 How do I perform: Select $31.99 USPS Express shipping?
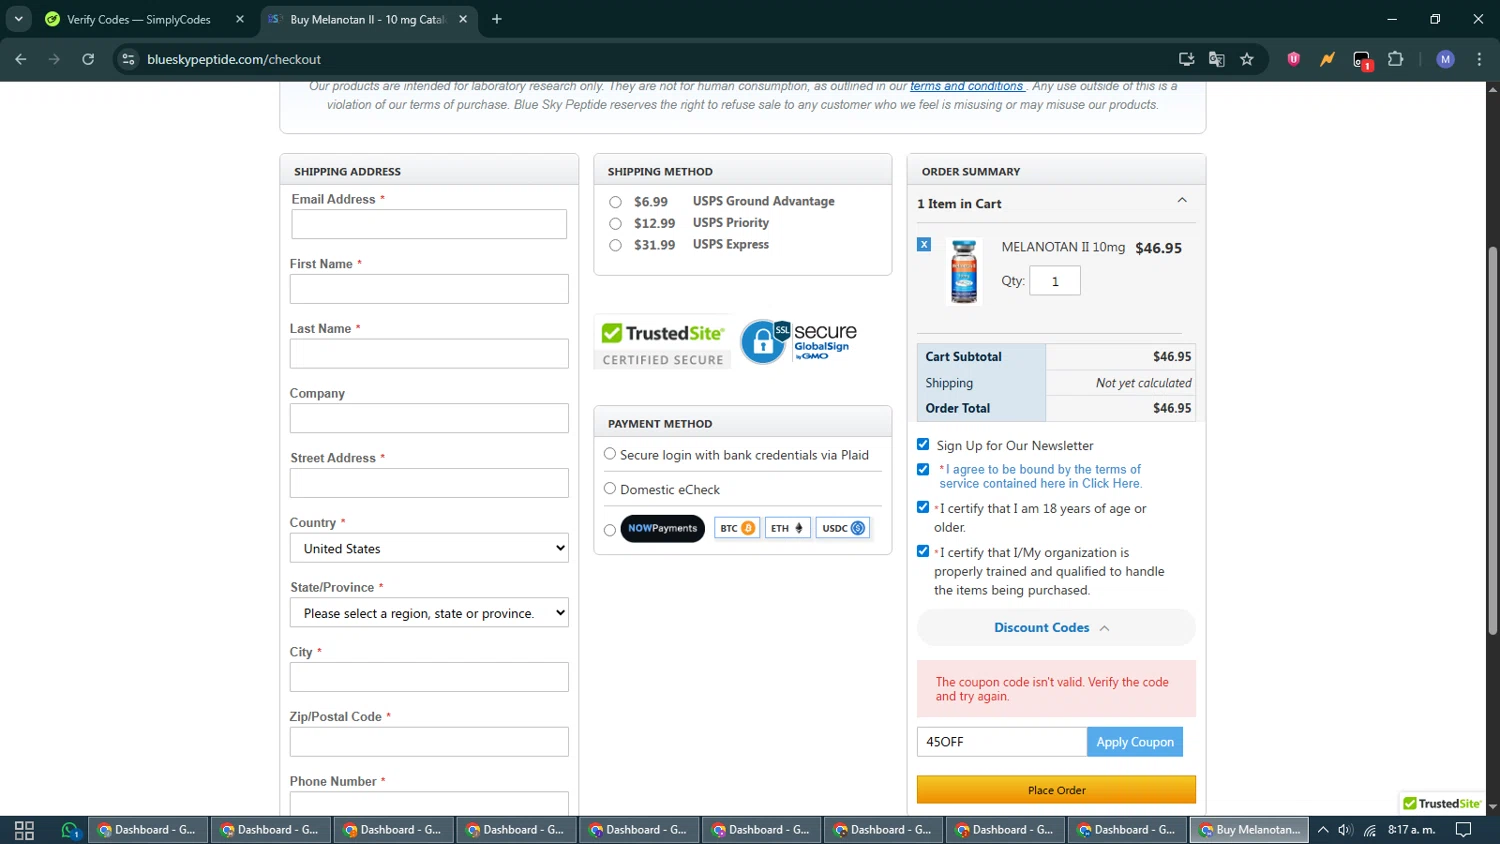tap(615, 245)
